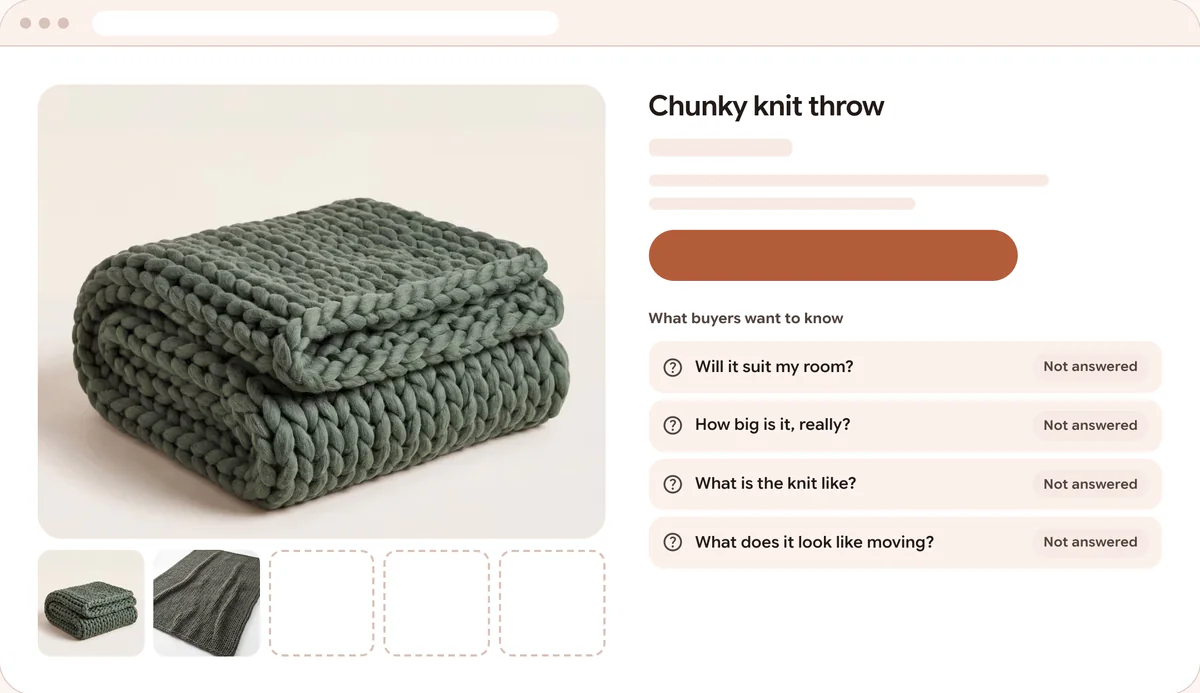Viewport: 1200px width, 693px height.
Task: Click the middle empty dashed image slot
Action: tap(437, 603)
